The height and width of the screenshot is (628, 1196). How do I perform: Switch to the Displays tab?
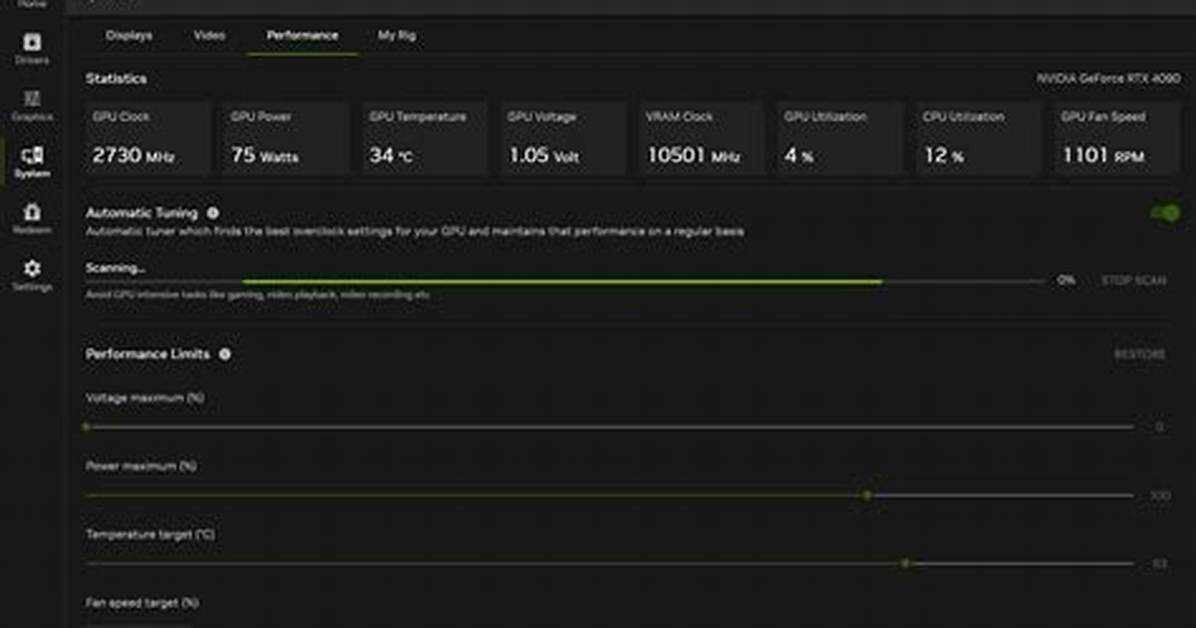click(x=129, y=35)
